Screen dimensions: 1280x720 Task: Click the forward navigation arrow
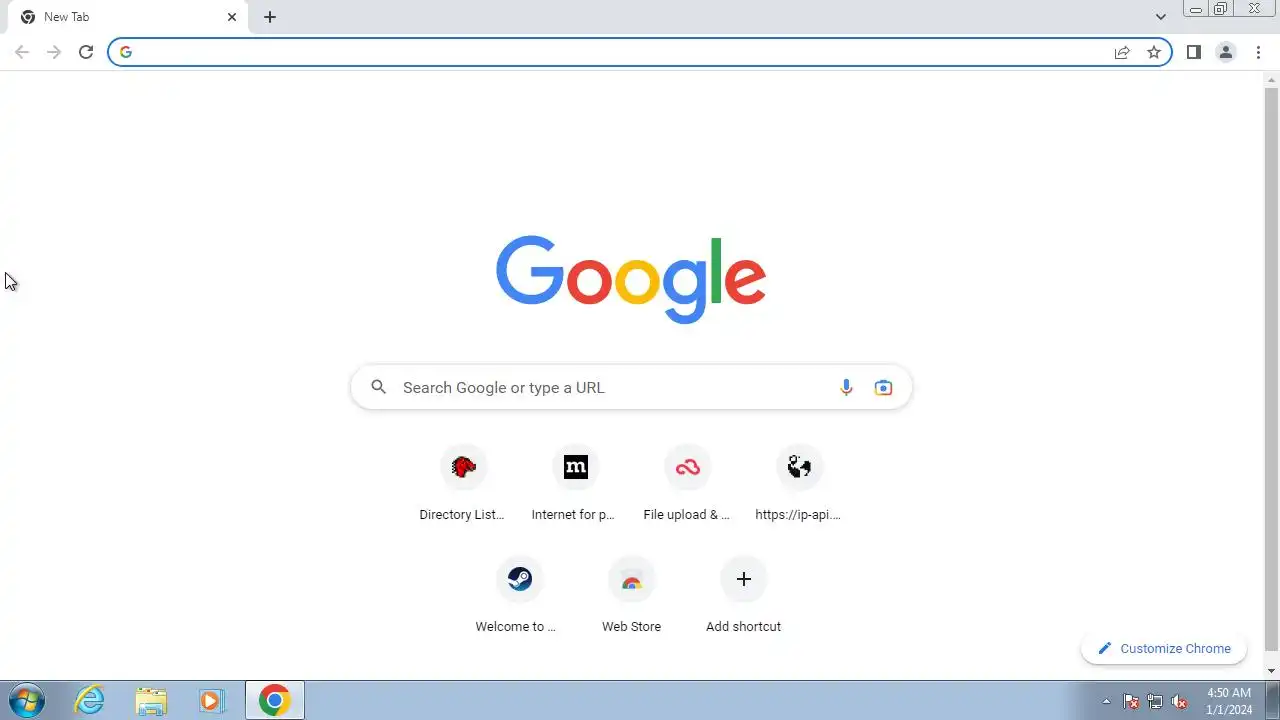coord(54,52)
